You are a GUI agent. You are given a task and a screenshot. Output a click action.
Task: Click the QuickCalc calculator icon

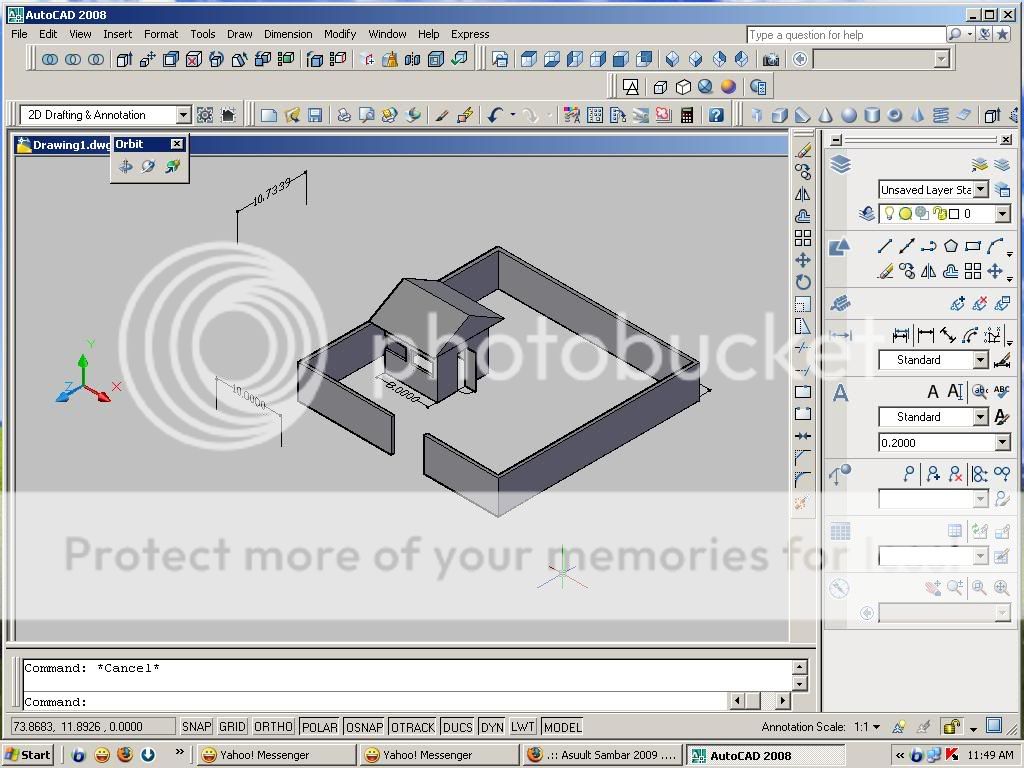(686, 115)
